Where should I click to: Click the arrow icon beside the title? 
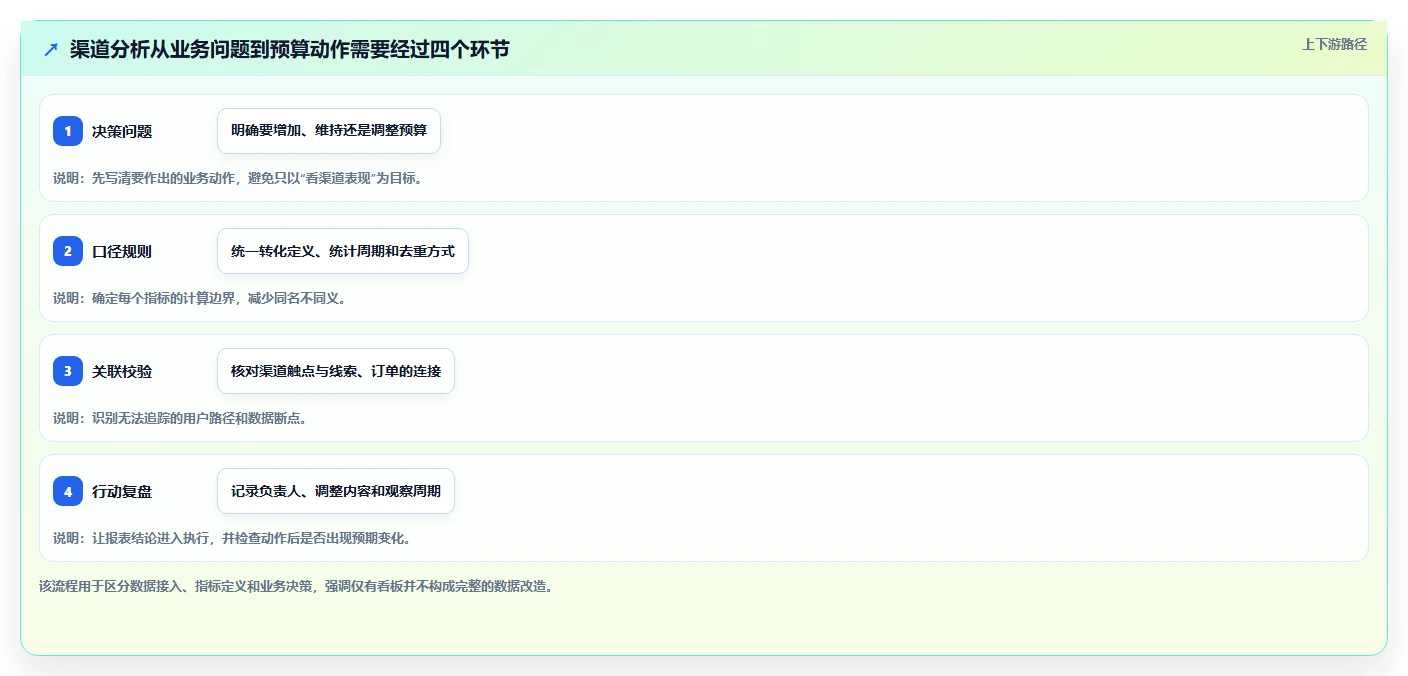tap(51, 49)
